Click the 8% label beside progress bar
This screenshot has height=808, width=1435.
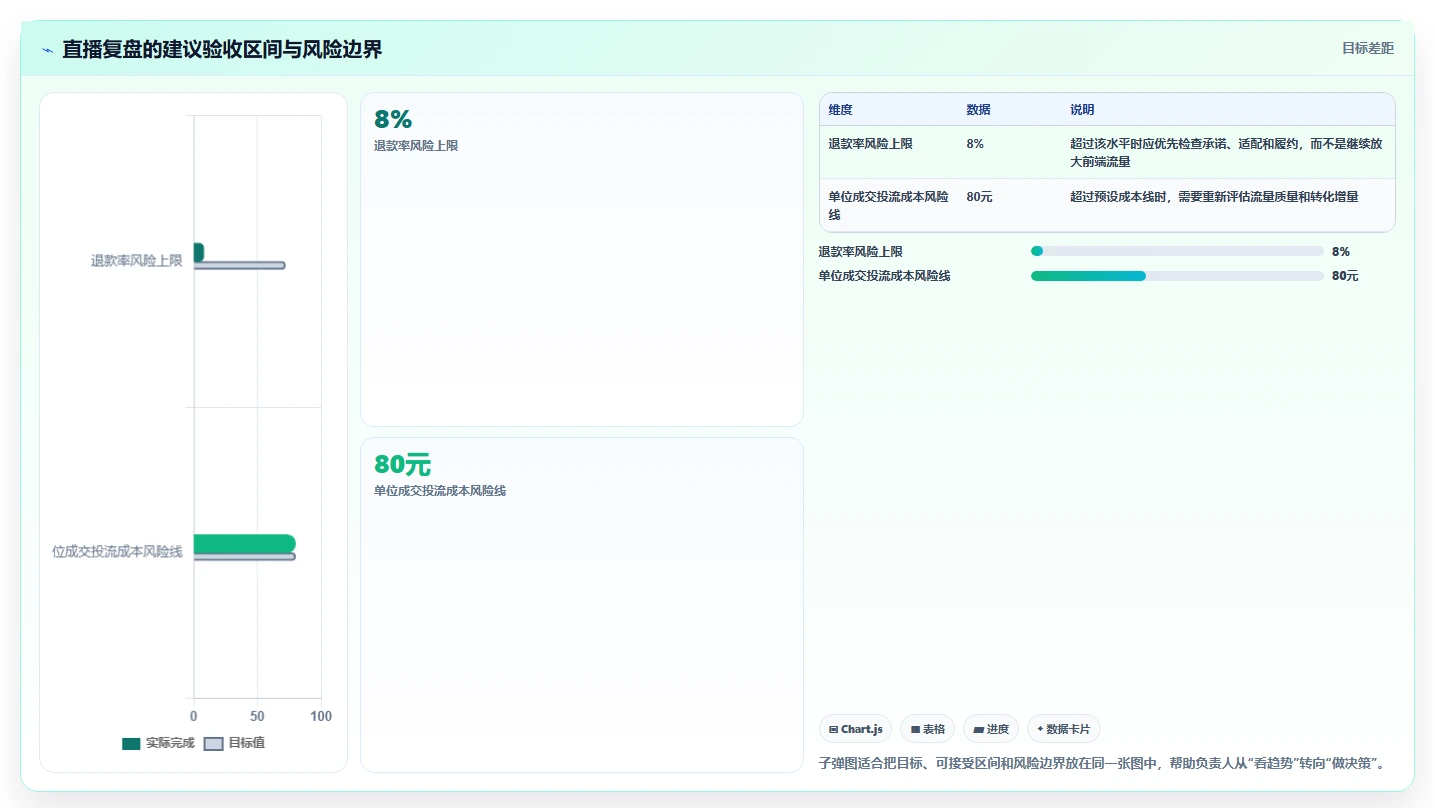coord(1341,251)
